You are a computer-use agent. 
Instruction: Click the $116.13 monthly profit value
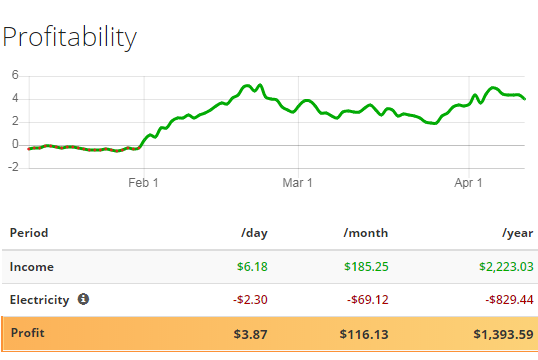click(364, 334)
